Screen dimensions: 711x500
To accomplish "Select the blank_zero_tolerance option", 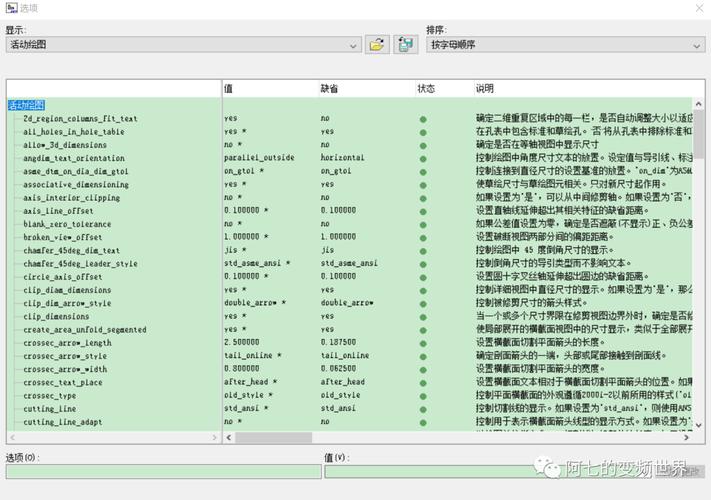I will [x=67, y=224].
